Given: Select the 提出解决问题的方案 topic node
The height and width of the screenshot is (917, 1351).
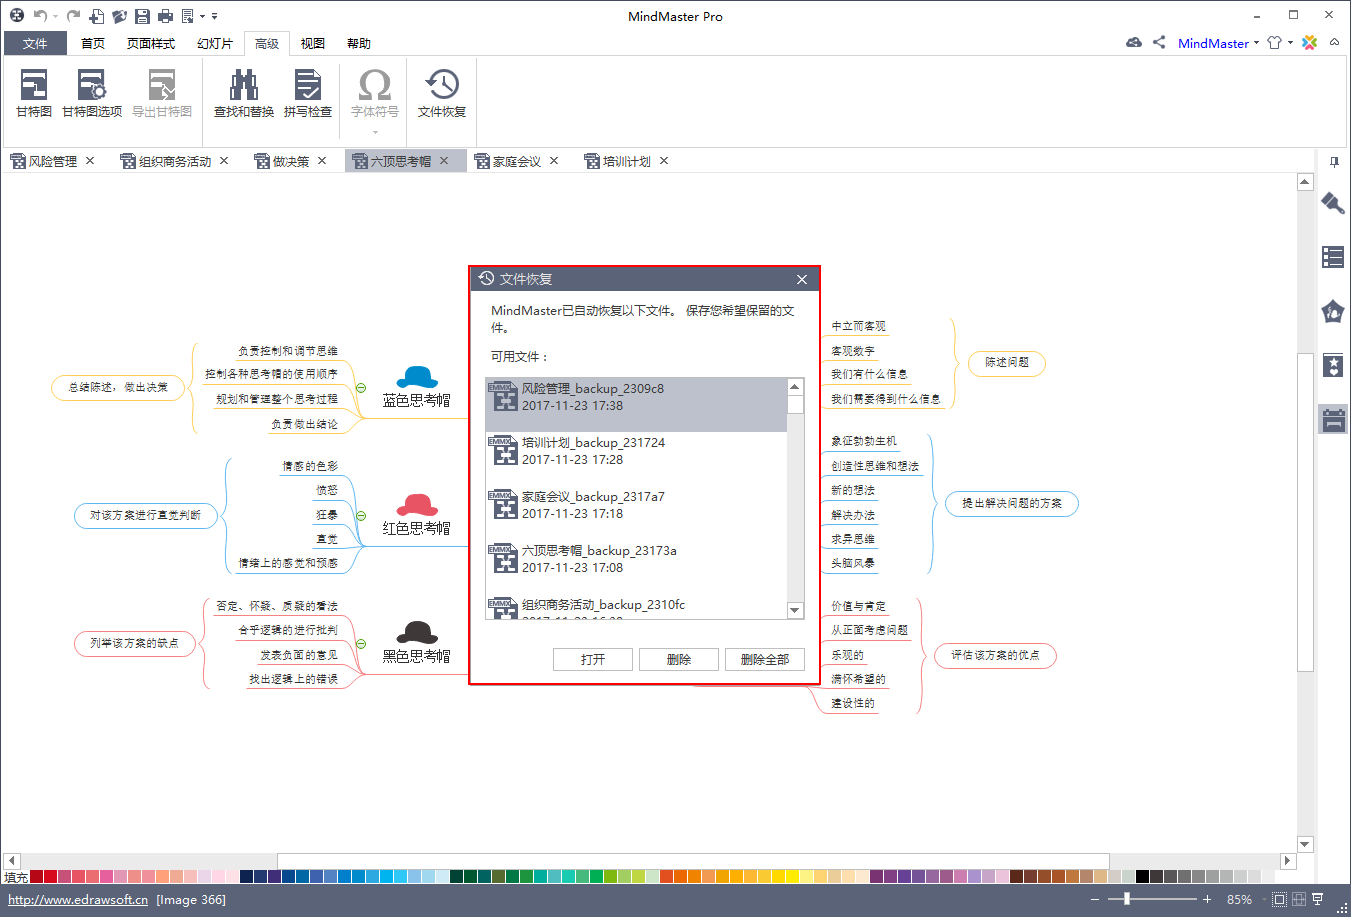Looking at the screenshot, I should tap(1012, 503).
